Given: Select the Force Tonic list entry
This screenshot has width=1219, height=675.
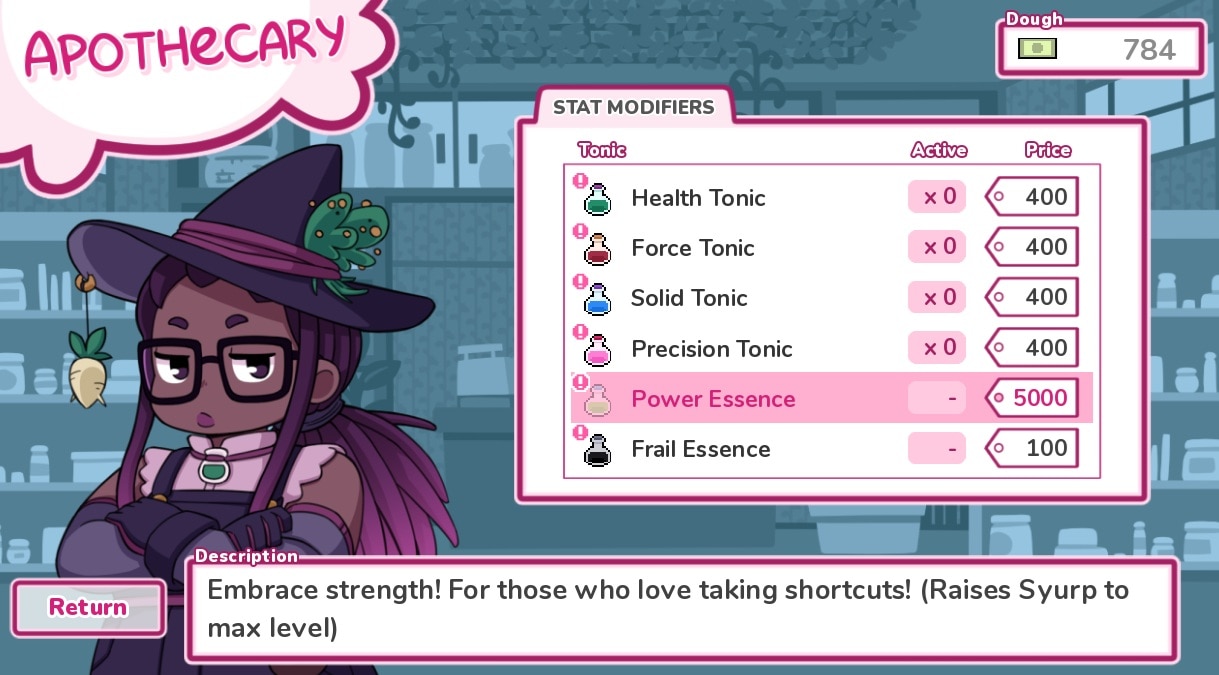Looking at the screenshot, I should coord(832,247).
